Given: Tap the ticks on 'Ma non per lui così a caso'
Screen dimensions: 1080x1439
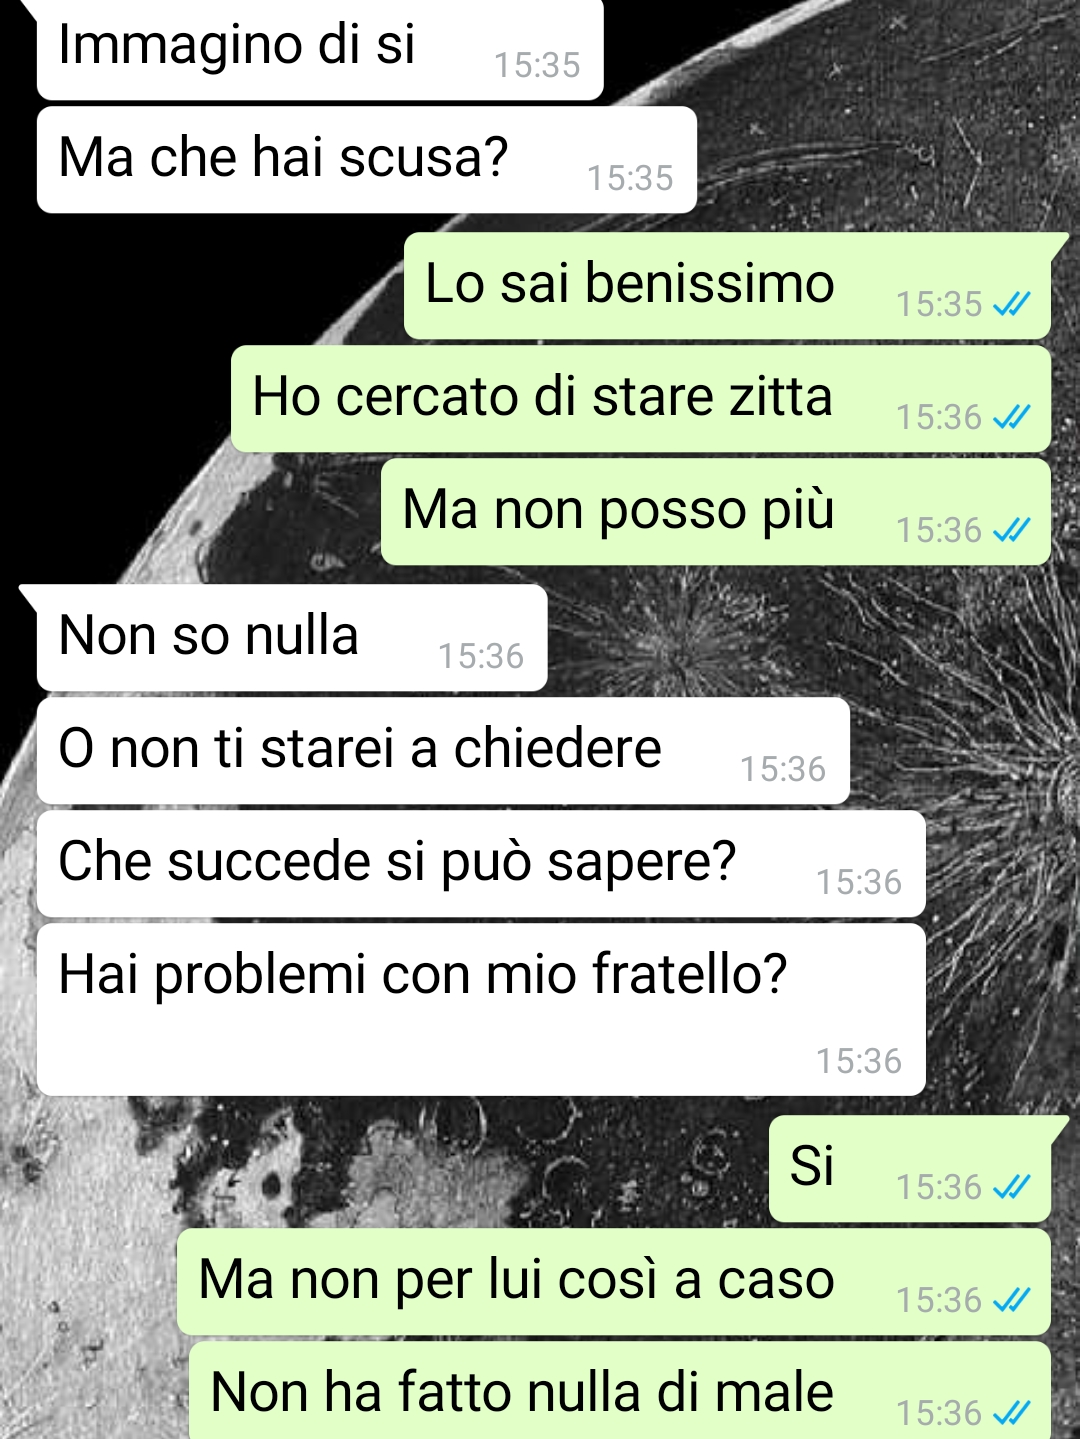Looking at the screenshot, I should [x=1011, y=1300].
